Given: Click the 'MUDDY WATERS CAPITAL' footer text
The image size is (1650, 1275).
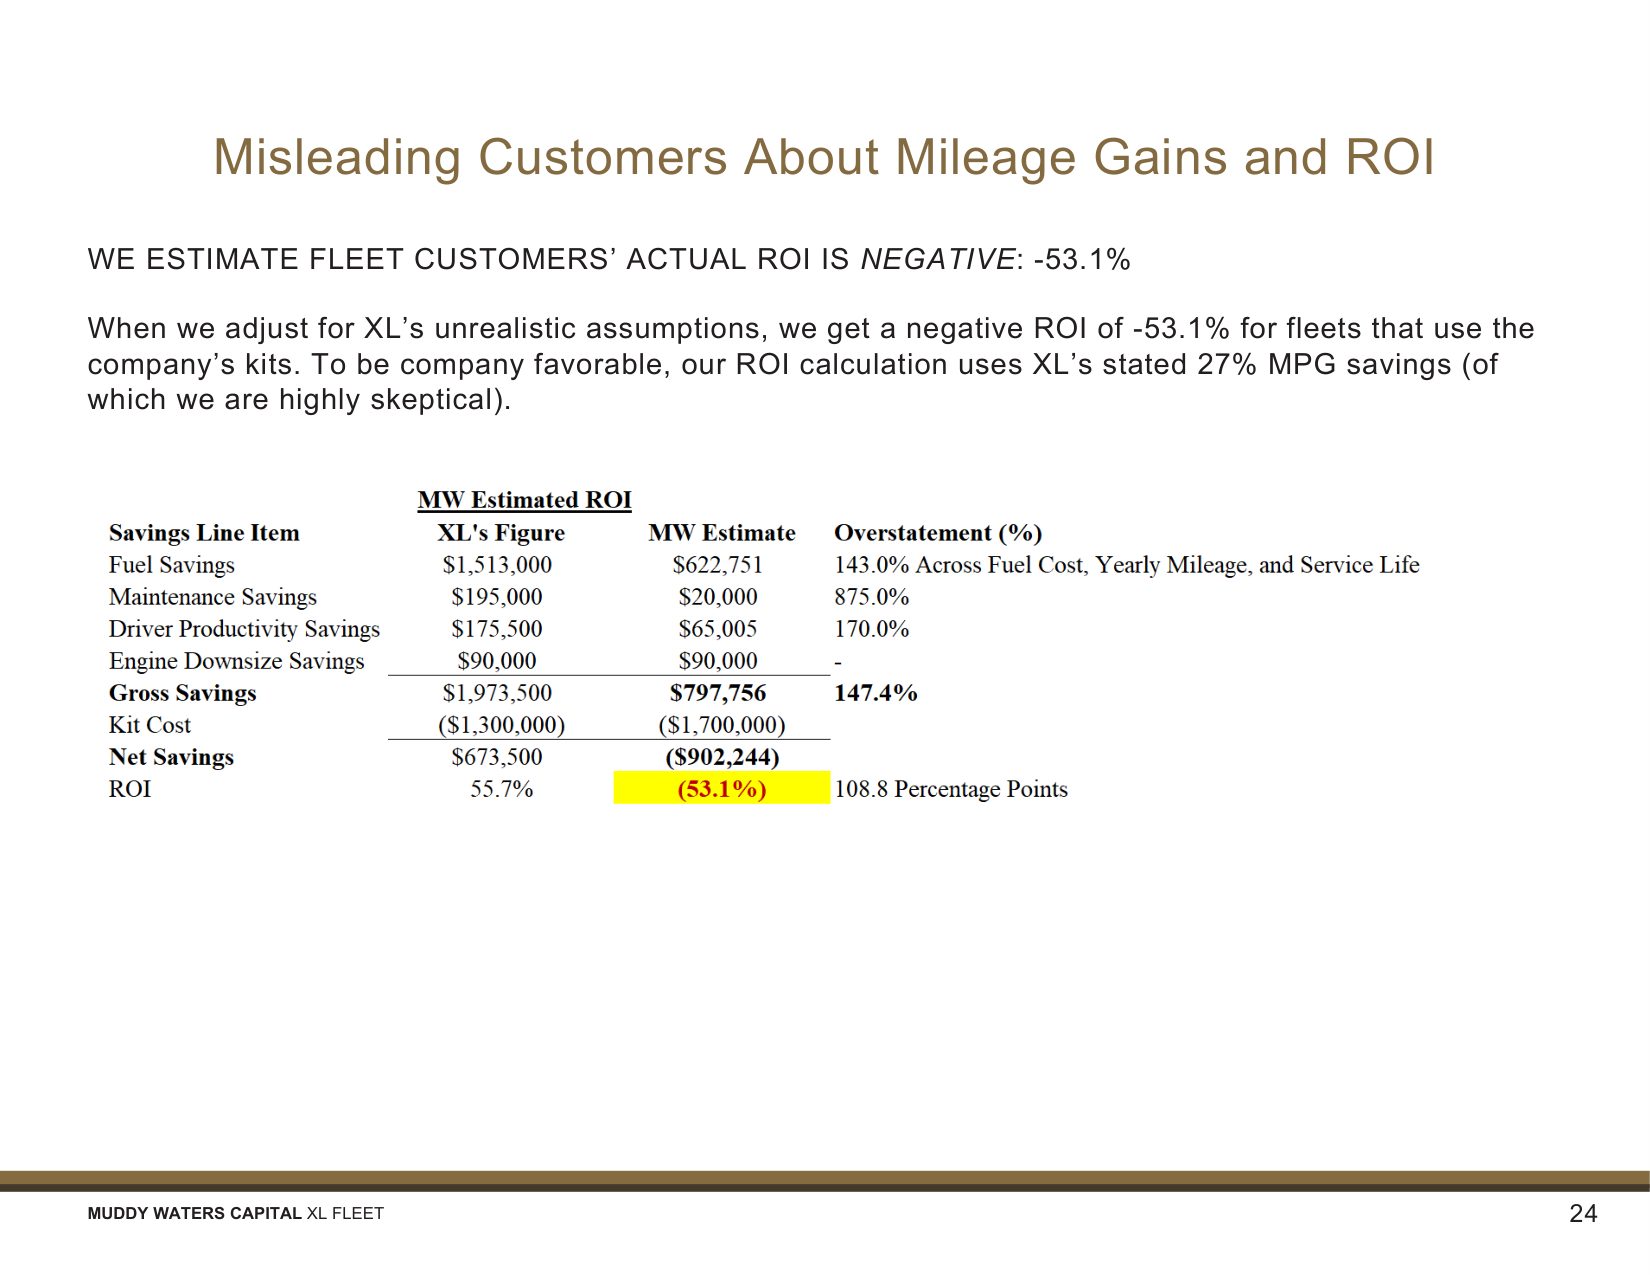Looking at the screenshot, I should pos(194,1213).
